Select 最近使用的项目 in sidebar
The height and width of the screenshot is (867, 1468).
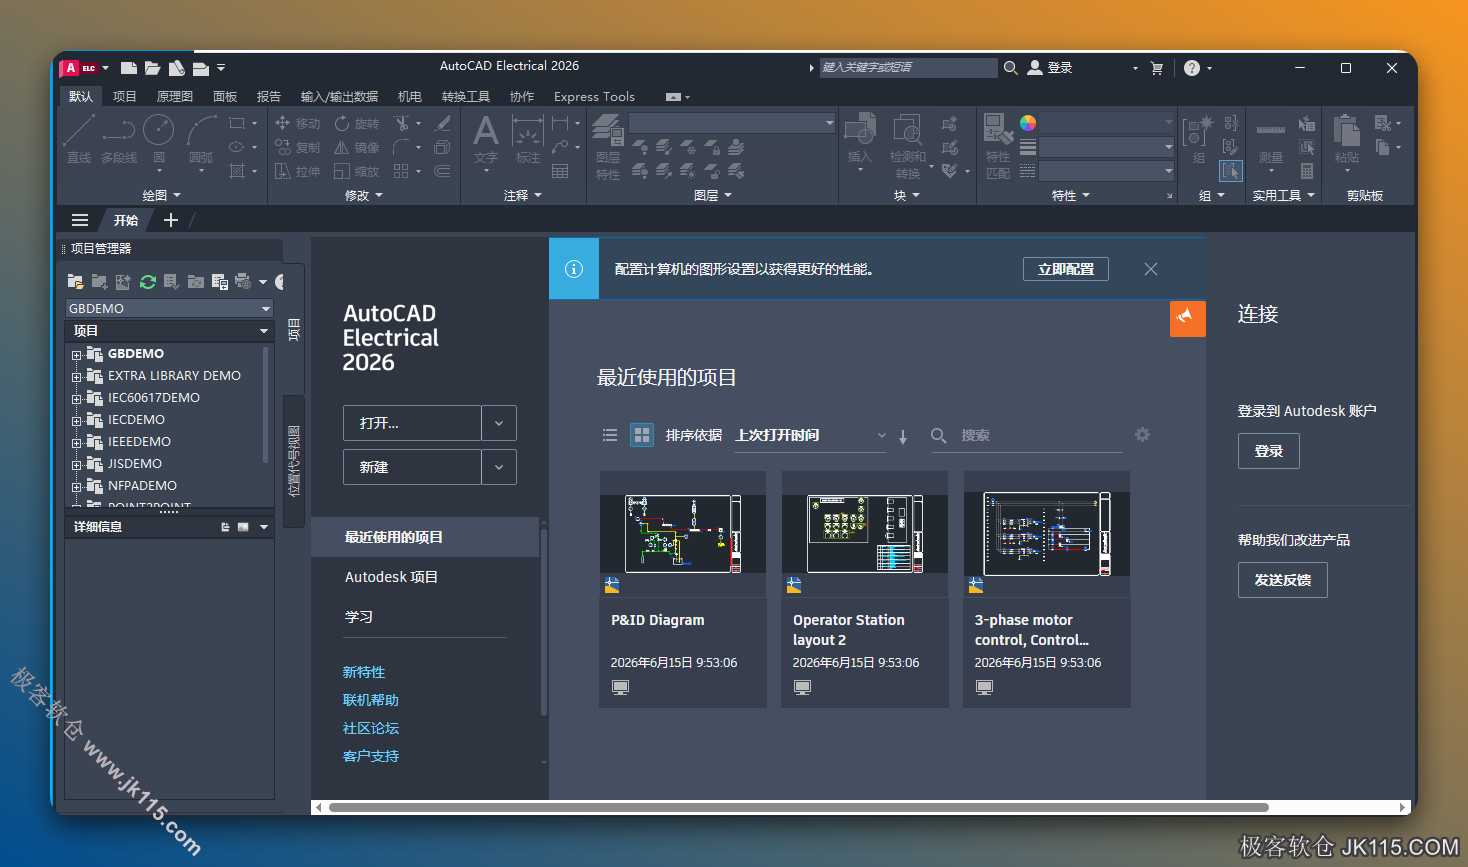[426, 537]
